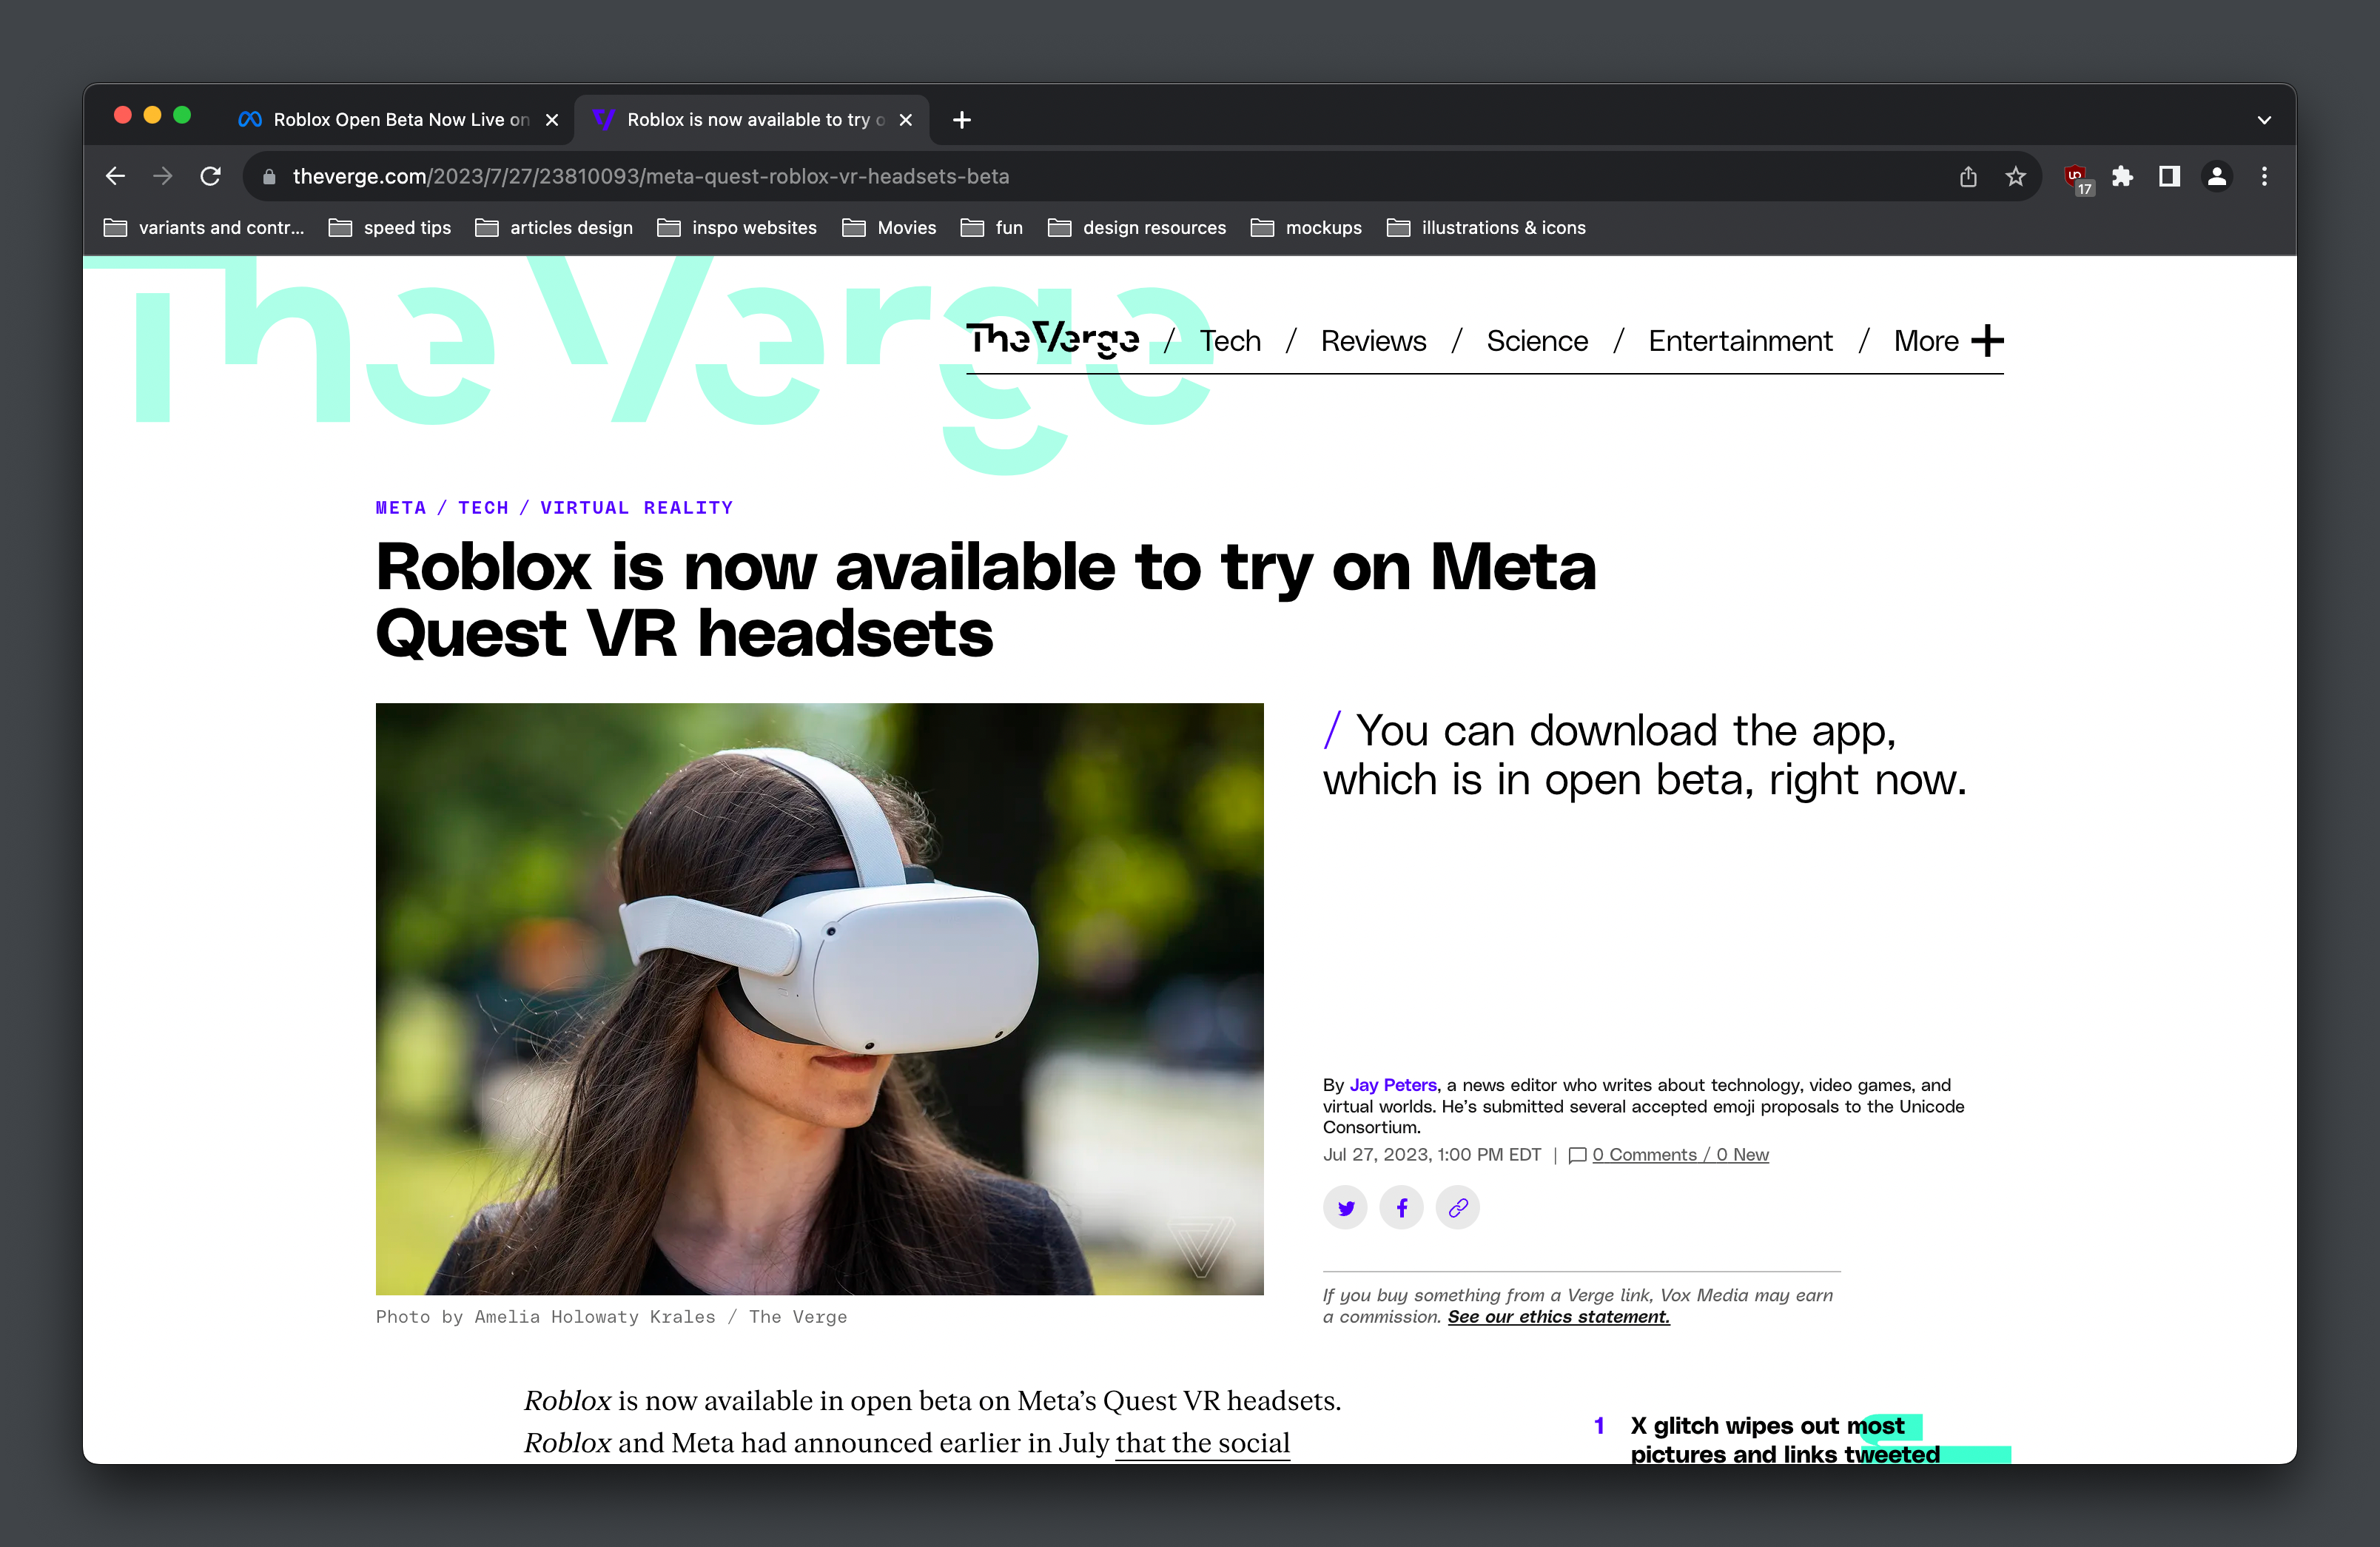
Task: Open the Extensions puzzle piece menu
Action: tap(2122, 176)
